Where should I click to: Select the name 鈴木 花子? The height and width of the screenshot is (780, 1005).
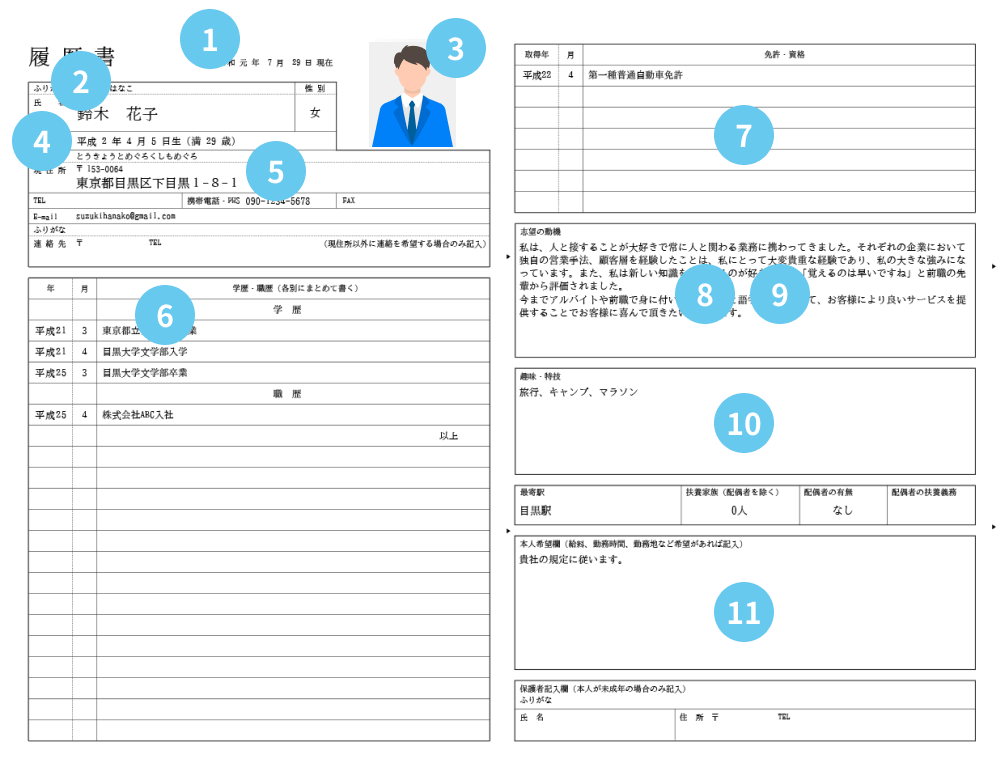click(117, 114)
